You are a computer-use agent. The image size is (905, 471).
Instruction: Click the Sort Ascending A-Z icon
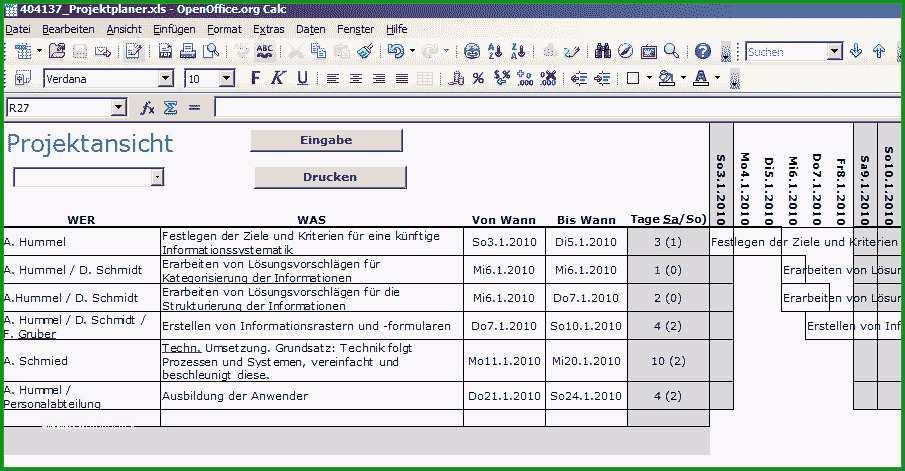[x=495, y=51]
